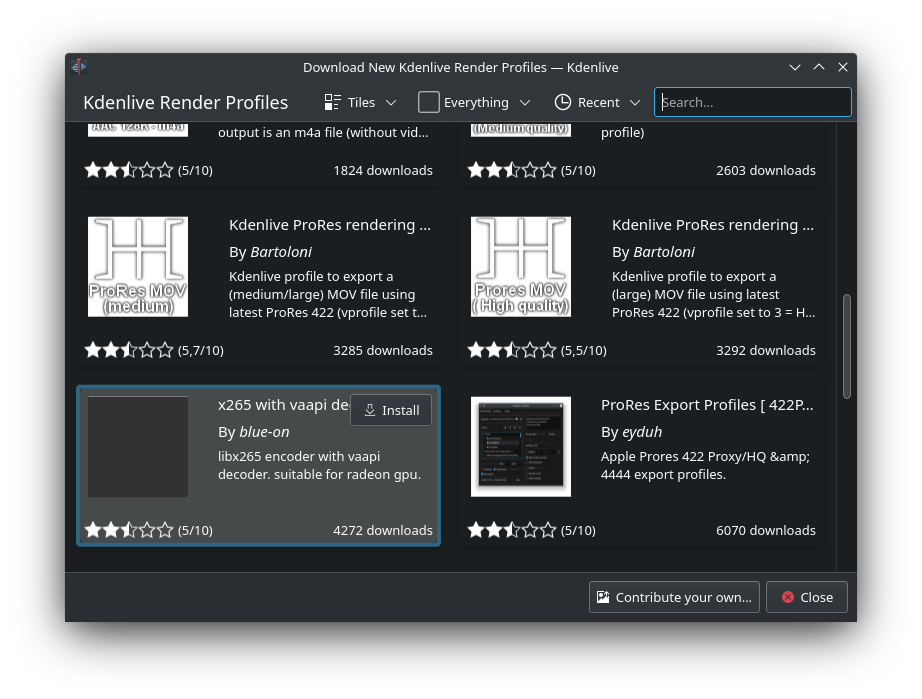Click 'Apple Prores 422 Proxy/HQ' description
The width and height of the screenshot is (922, 699).
coord(705,466)
